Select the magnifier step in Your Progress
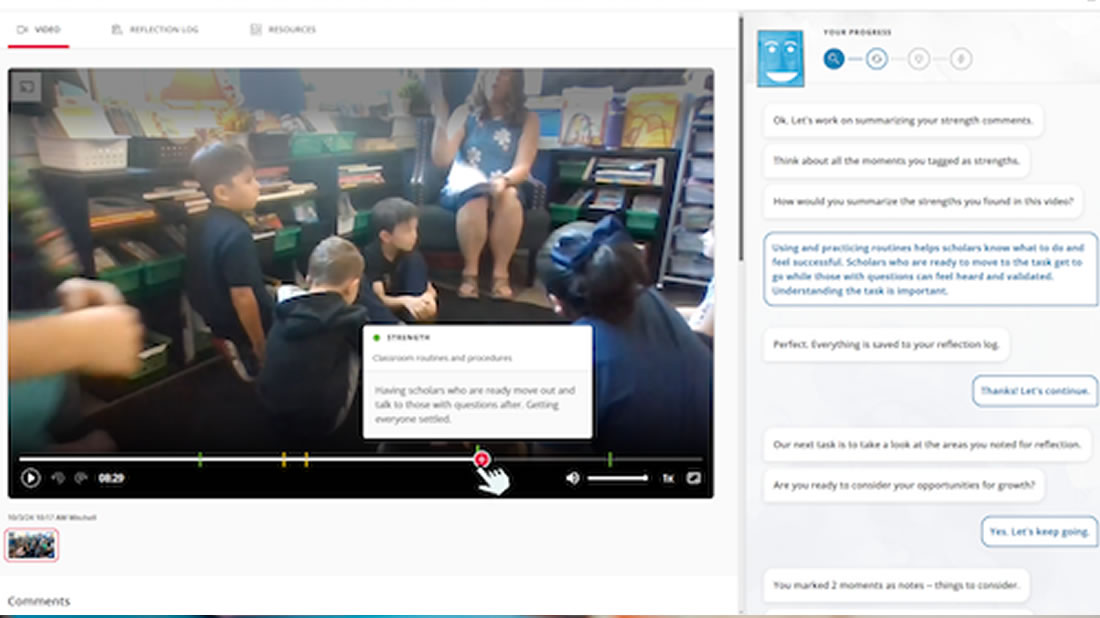 pyautogui.click(x=834, y=60)
